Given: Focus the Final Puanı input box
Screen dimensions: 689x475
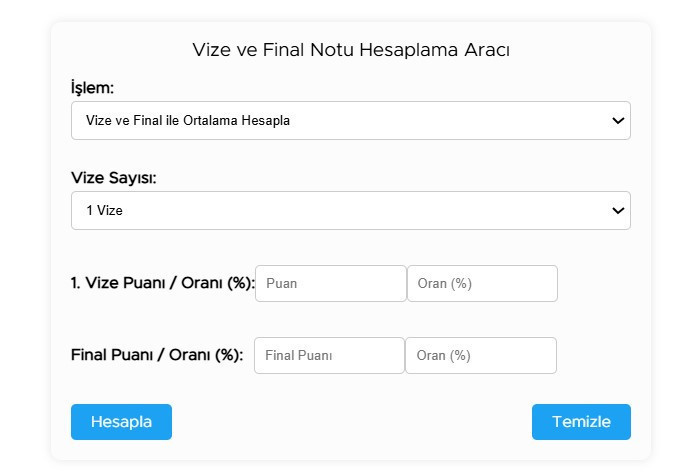Looking at the screenshot, I should click(329, 355).
